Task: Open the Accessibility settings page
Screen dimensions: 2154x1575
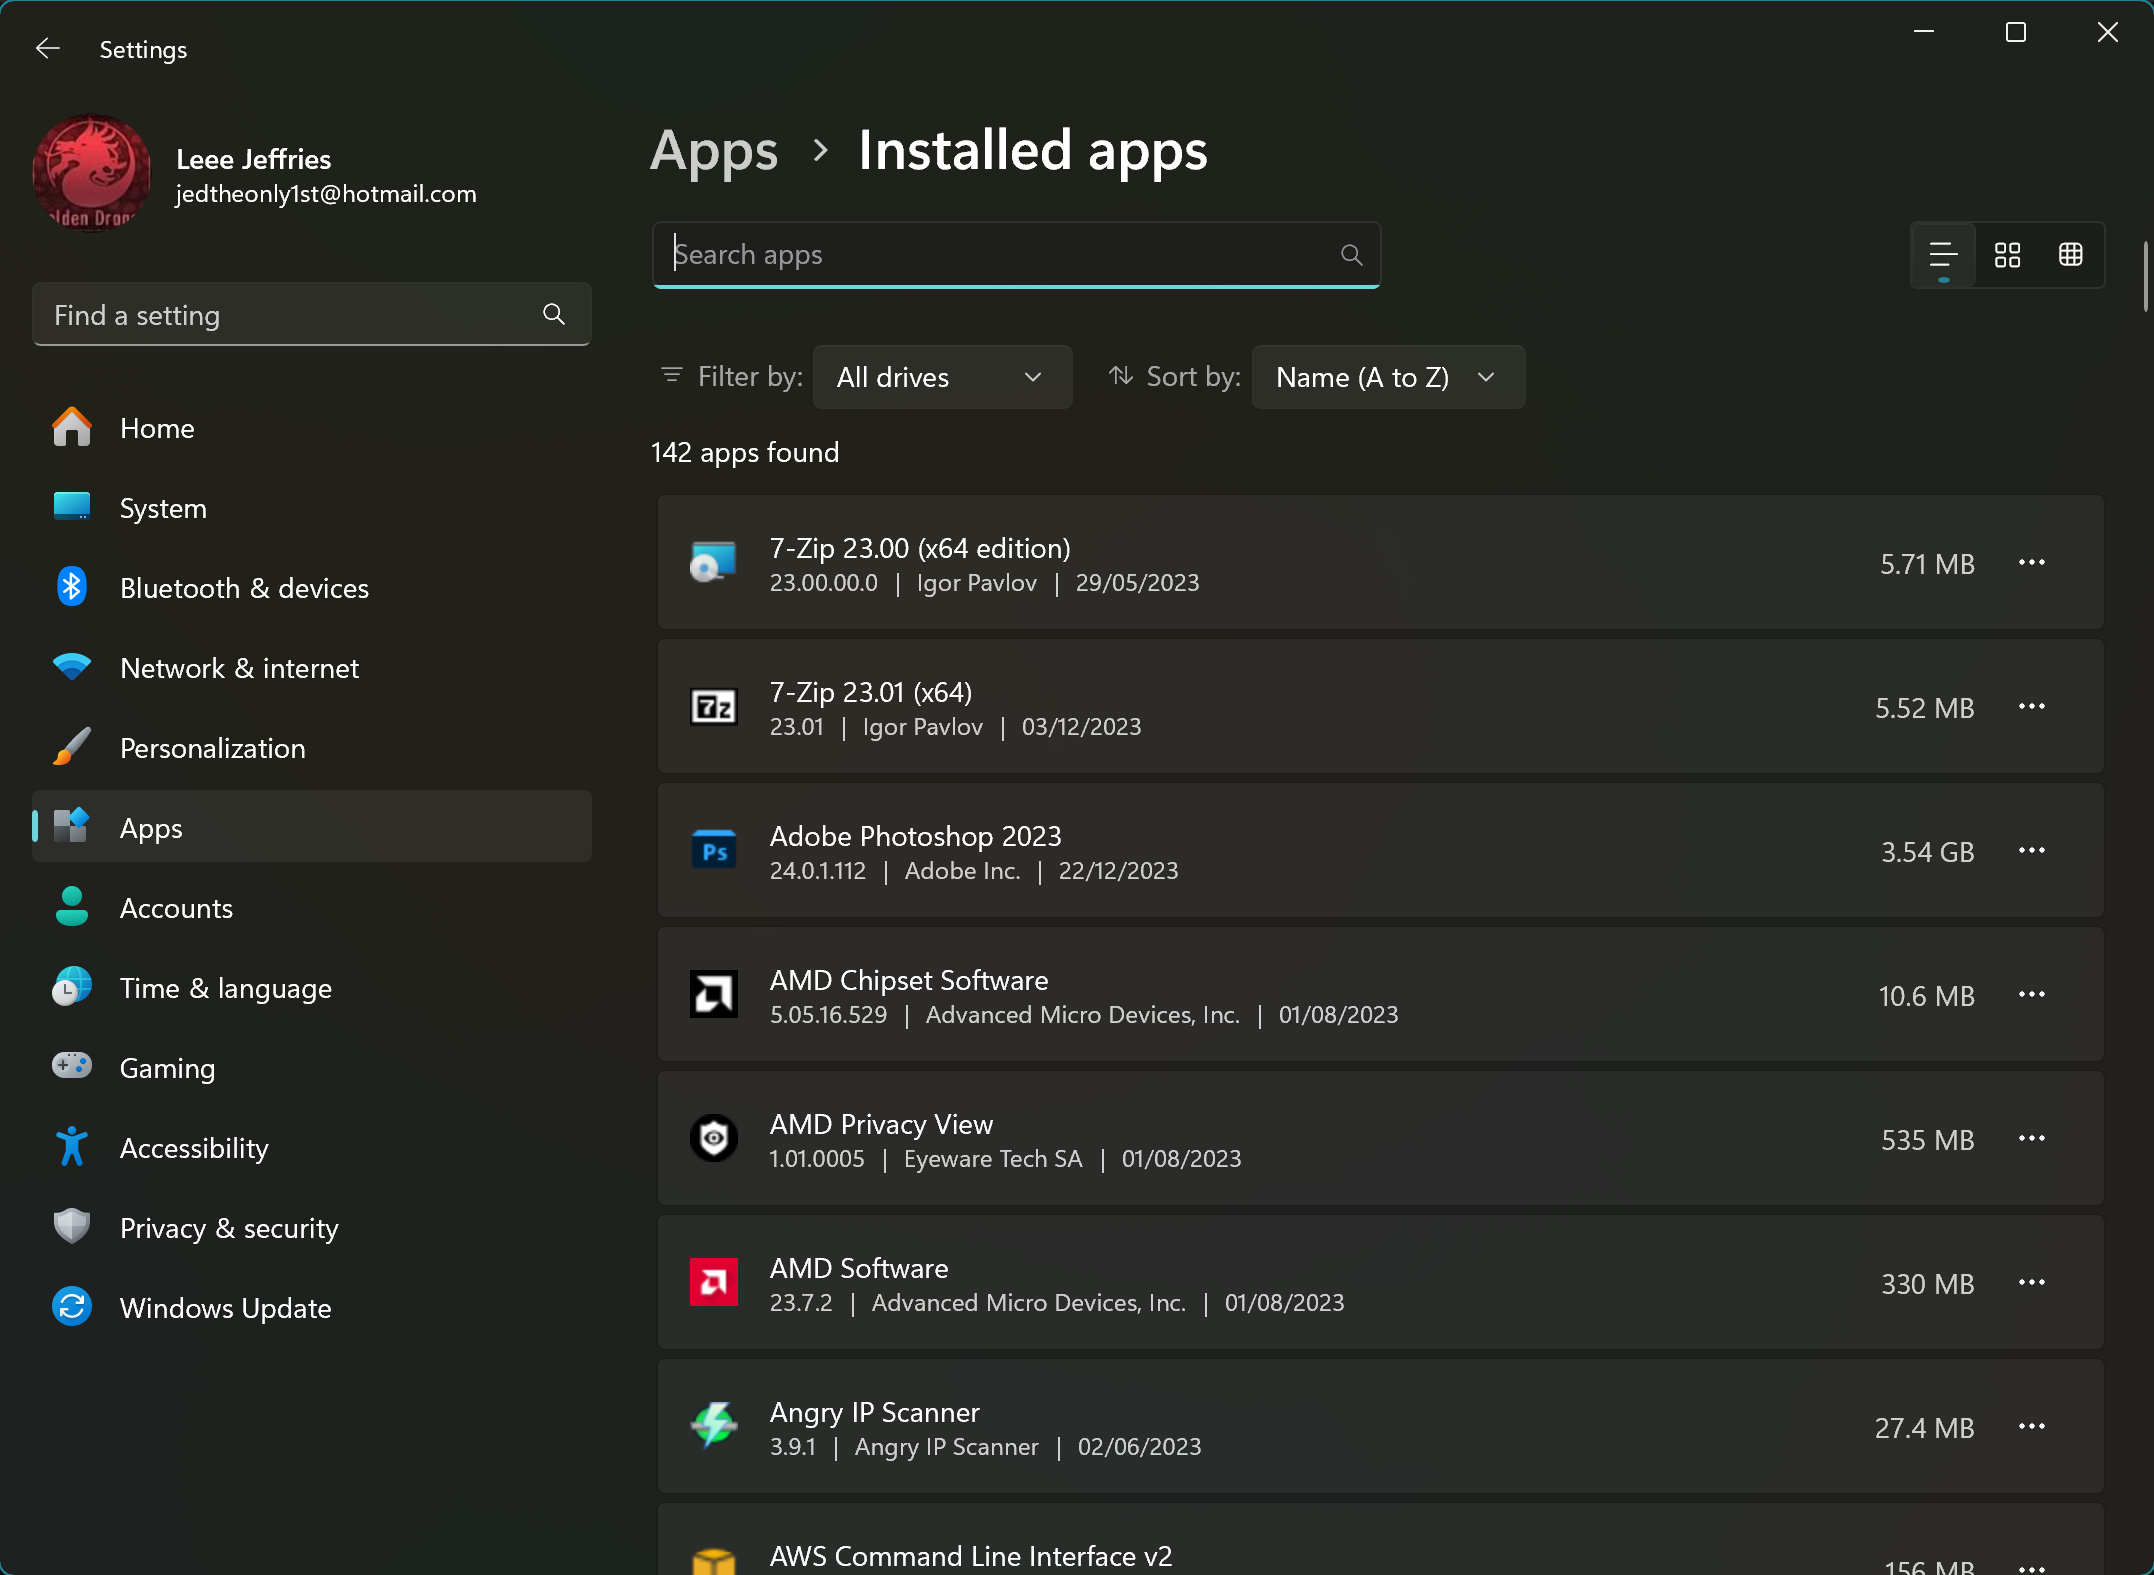Action: tap(311, 1148)
